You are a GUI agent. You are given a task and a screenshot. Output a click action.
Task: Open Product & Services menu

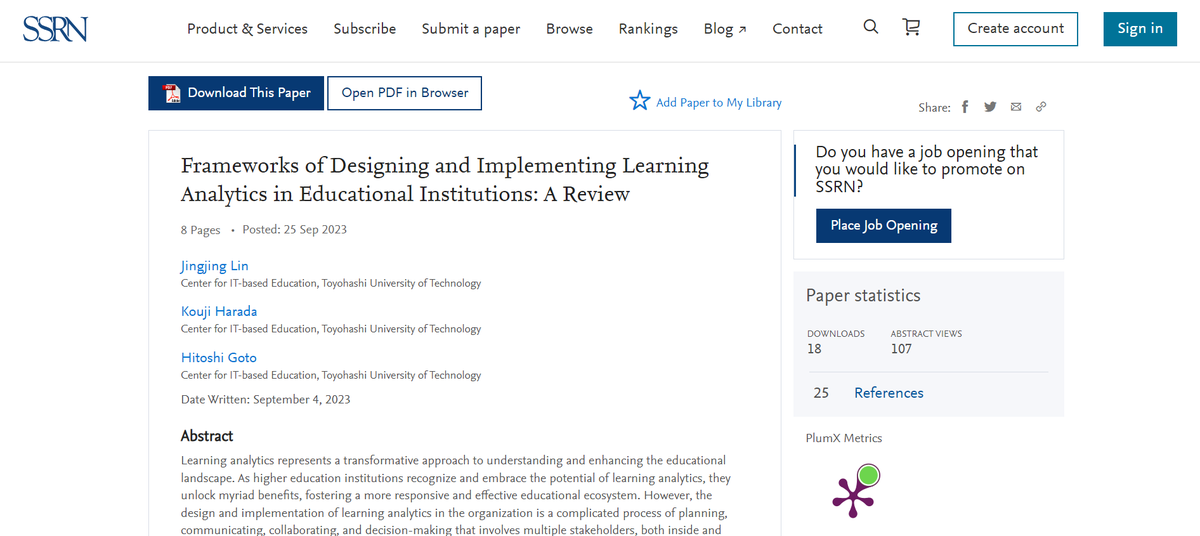pyautogui.click(x=247, y=29)
